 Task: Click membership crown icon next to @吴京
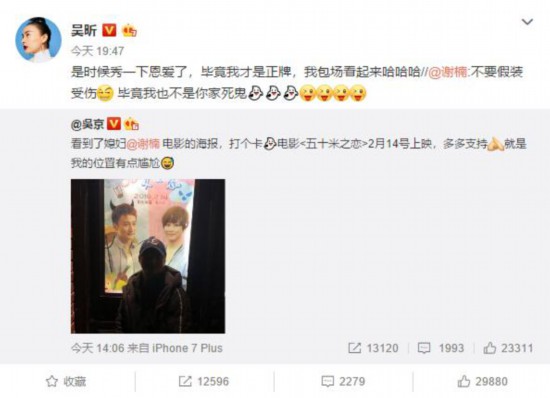[132, 124]
